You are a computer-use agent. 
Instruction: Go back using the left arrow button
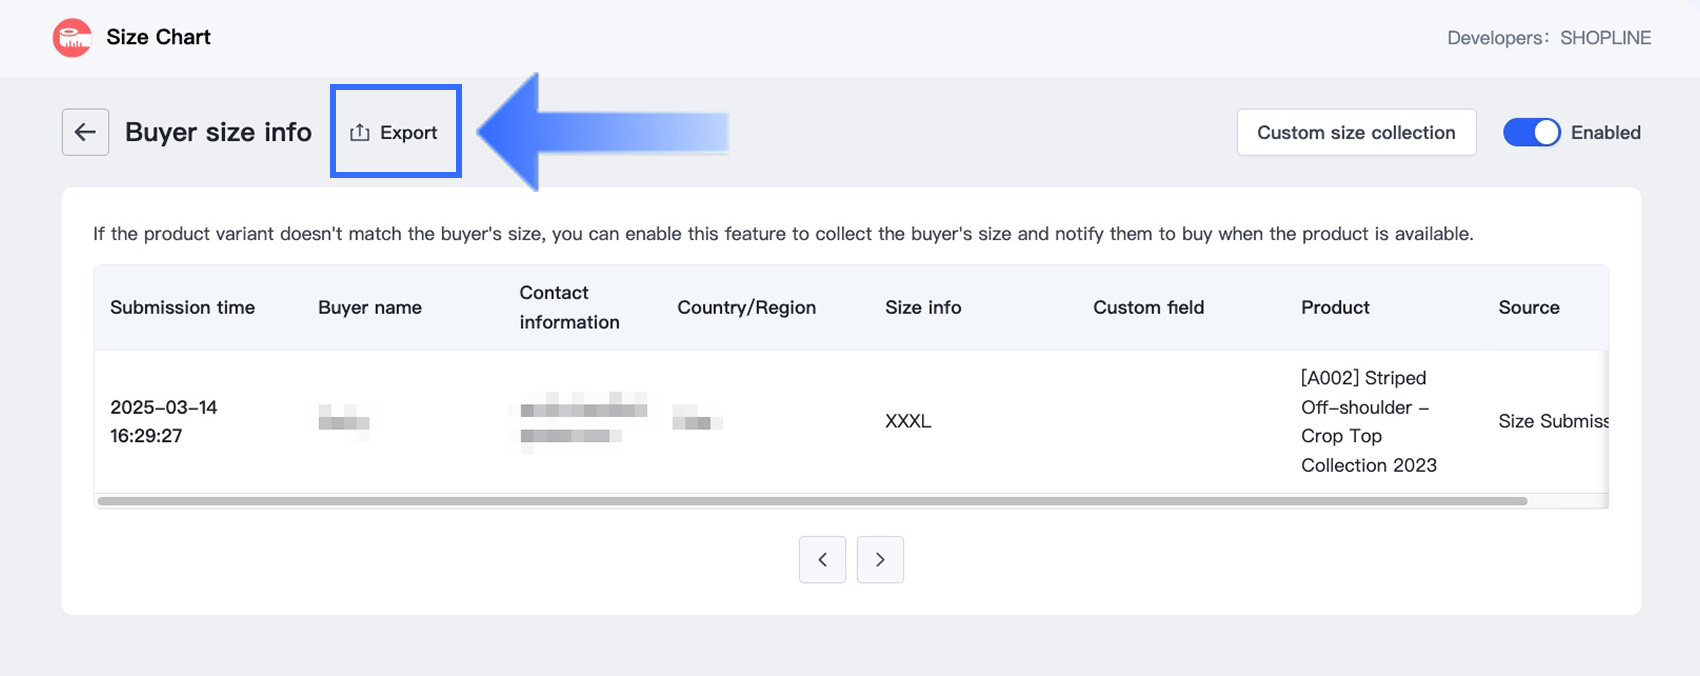(85, 132)
